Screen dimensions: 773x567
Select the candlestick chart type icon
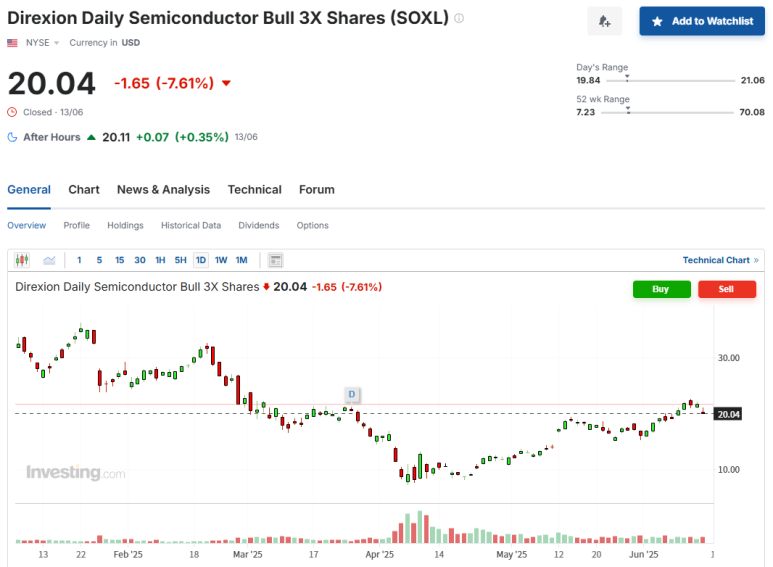pyautogui.click(x=23, y=260)
